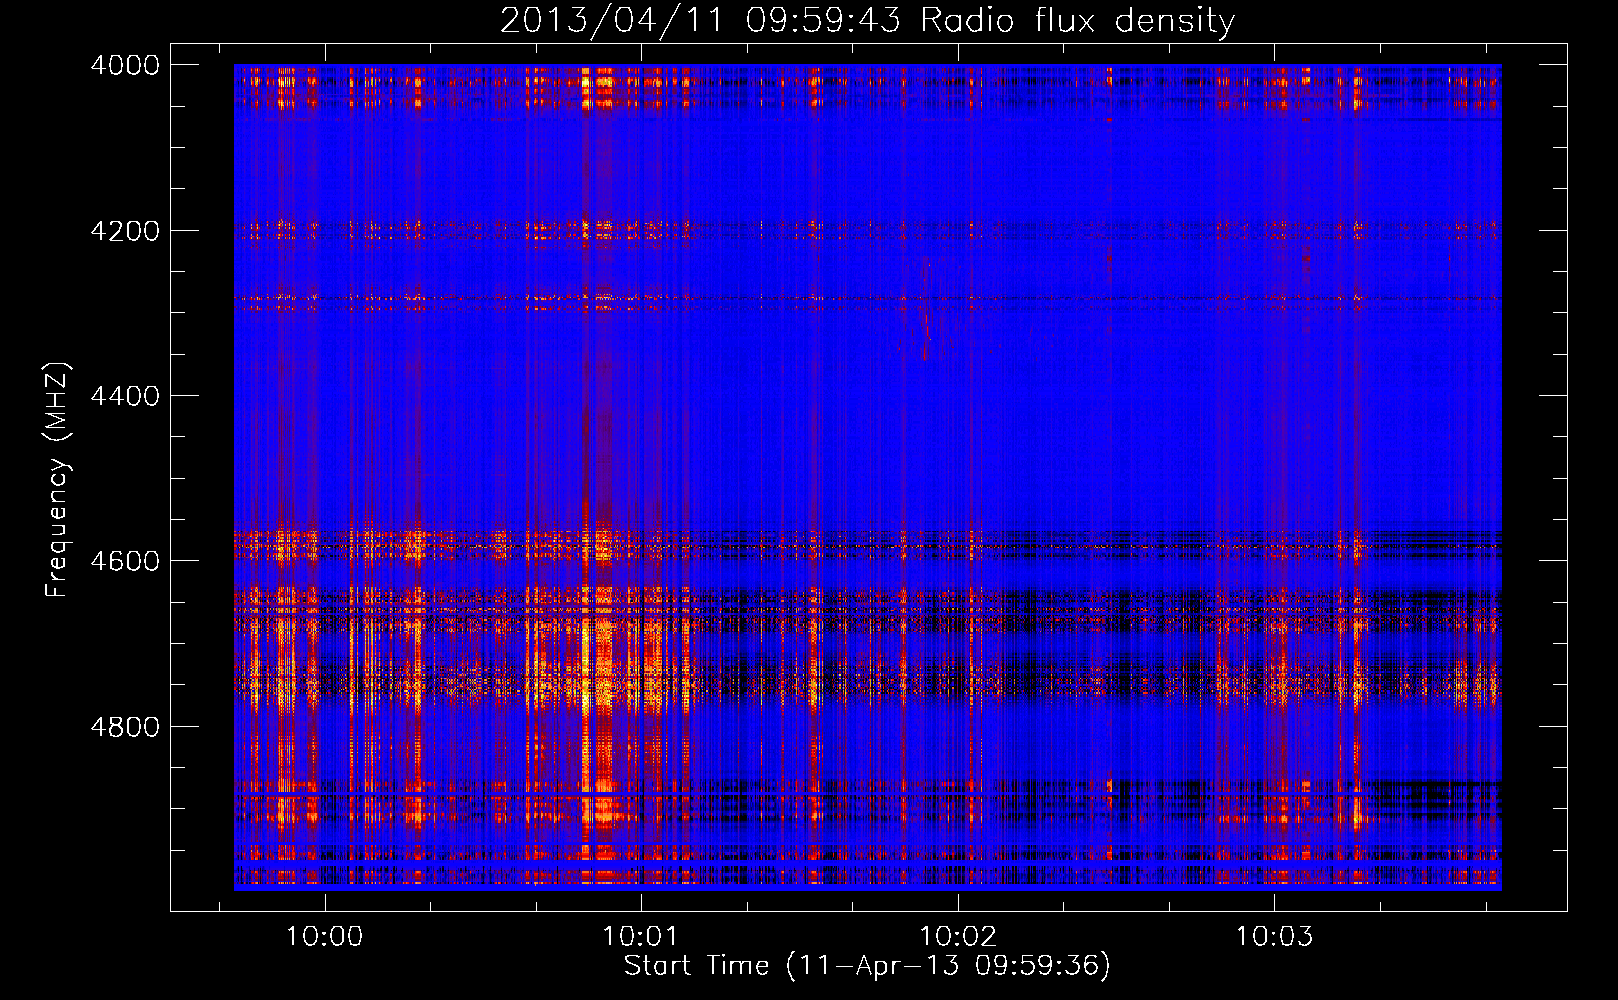Click the 10:01 time tick label

coord(641,937)
